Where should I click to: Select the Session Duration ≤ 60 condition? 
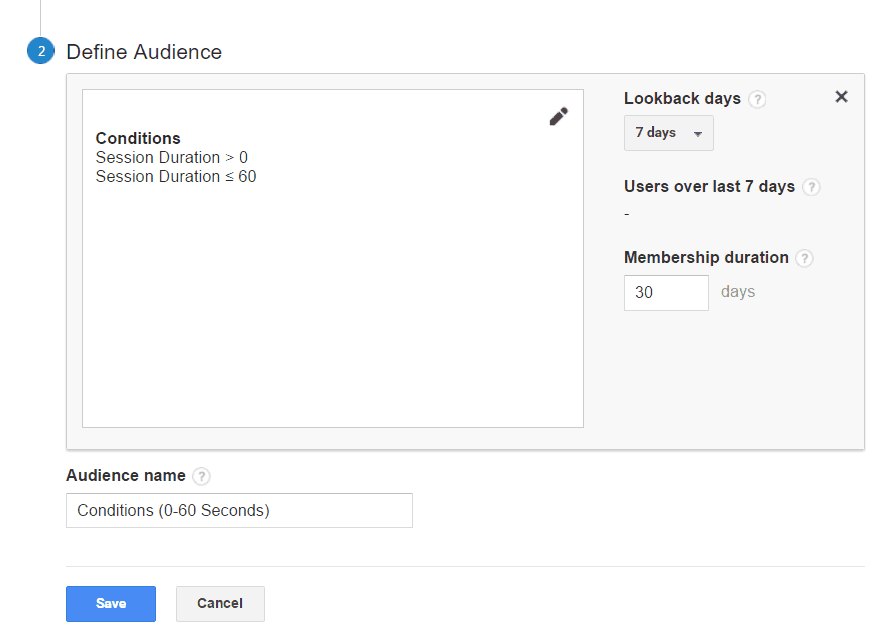coord(176,176)
